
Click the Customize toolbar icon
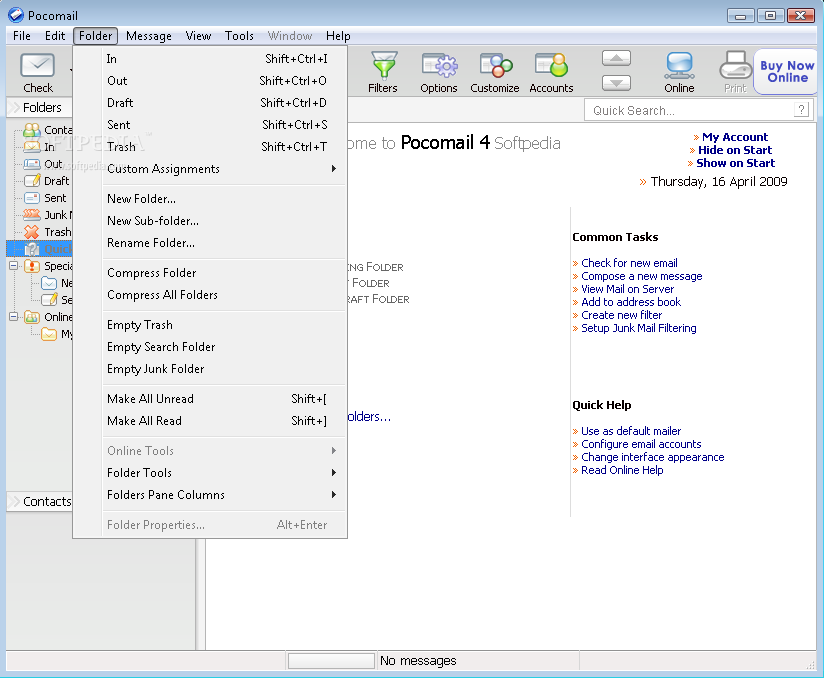pyautogui.click(x=496, y=65)
